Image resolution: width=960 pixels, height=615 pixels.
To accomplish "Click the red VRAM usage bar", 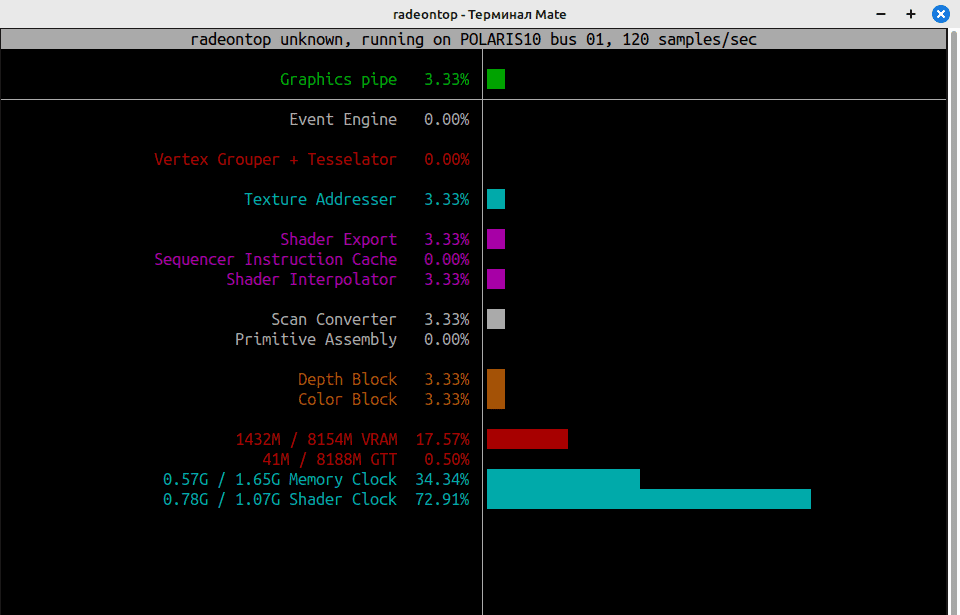I will 527,439.
